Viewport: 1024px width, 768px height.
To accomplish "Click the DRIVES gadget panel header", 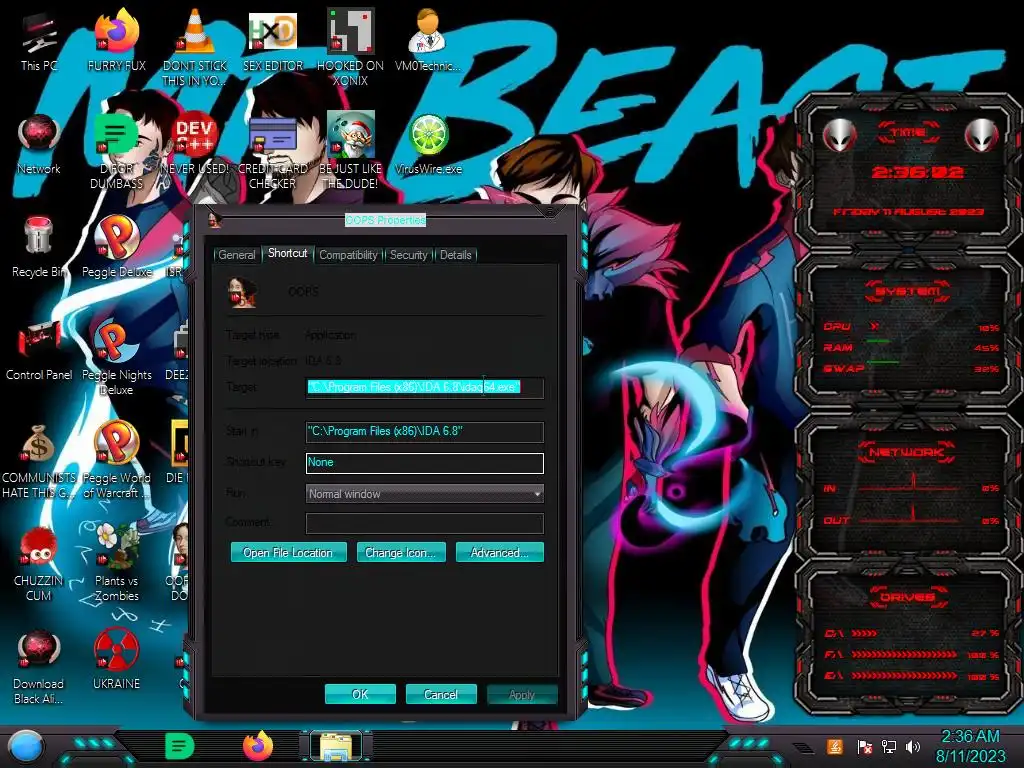I will (x=906, y=597).
